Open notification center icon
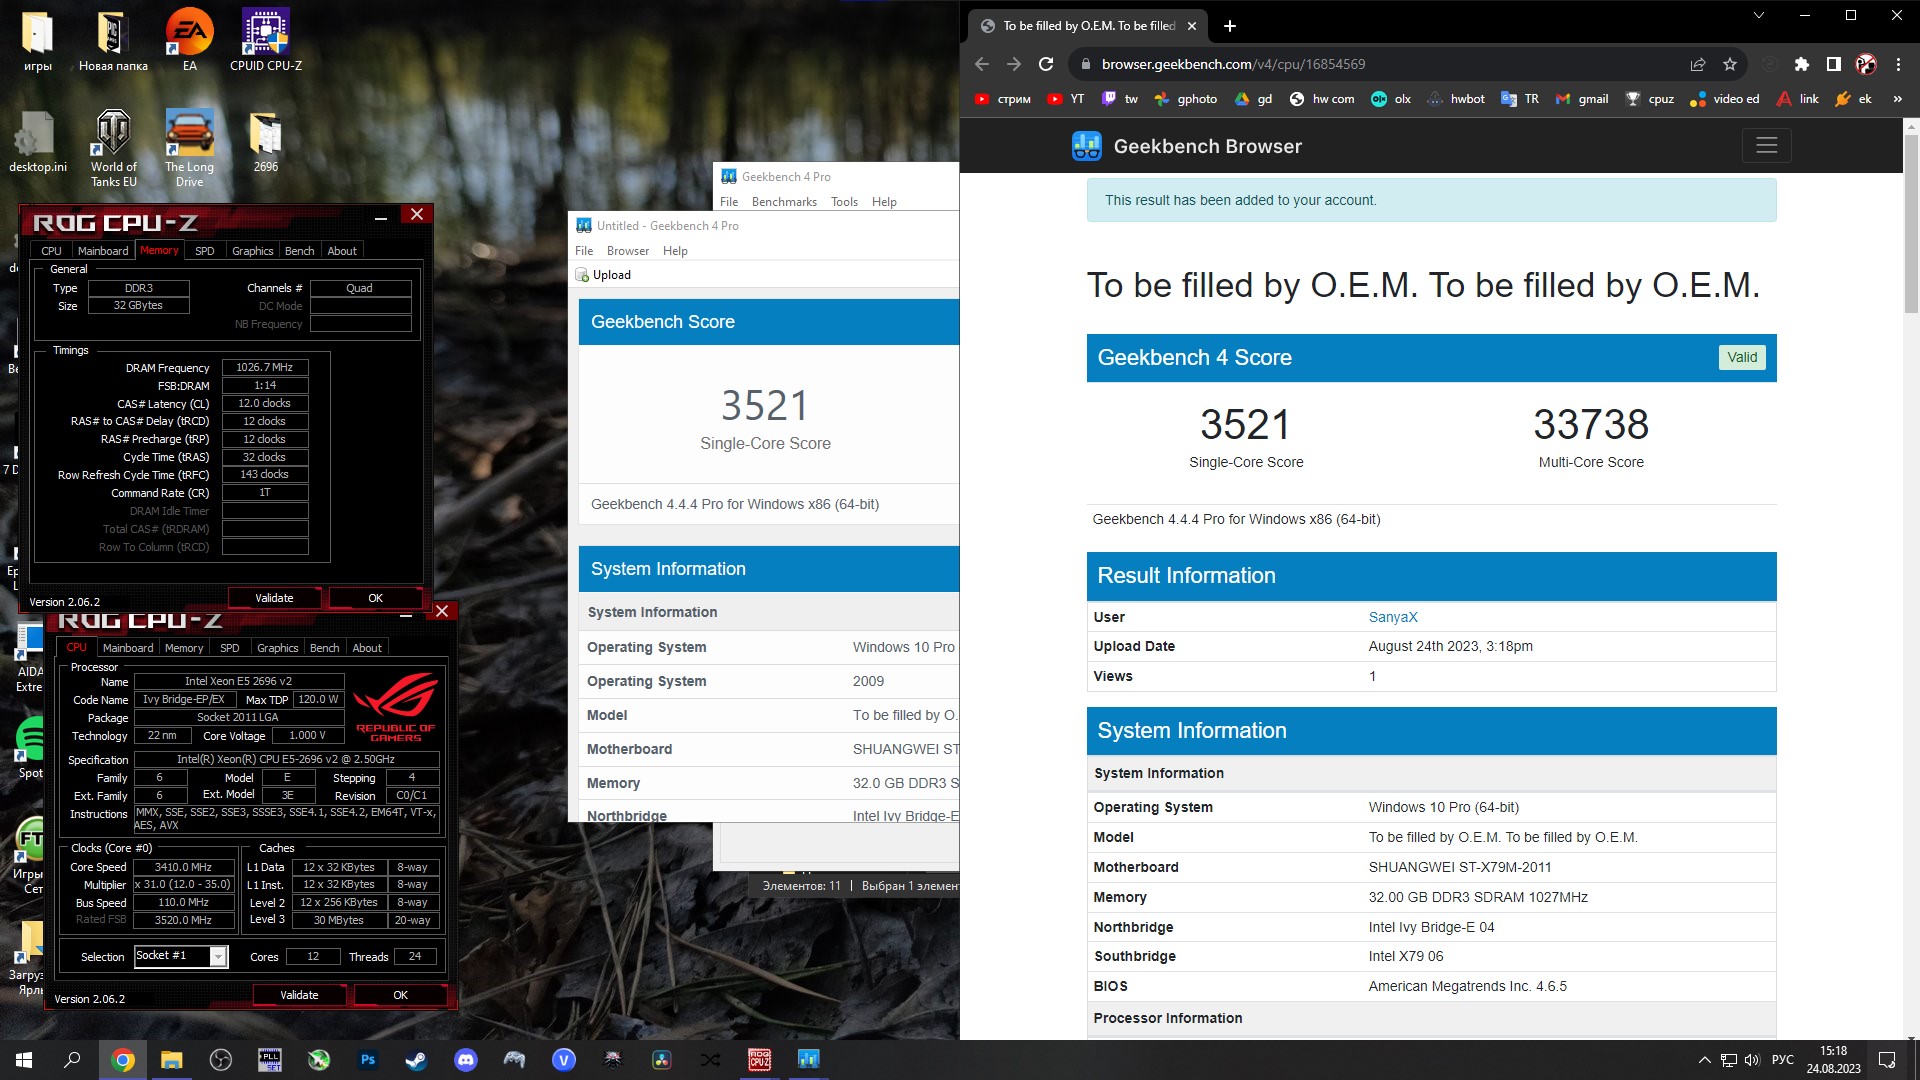The width and height of the screenshot is (1920, 1080). tap(1887, 1060)
